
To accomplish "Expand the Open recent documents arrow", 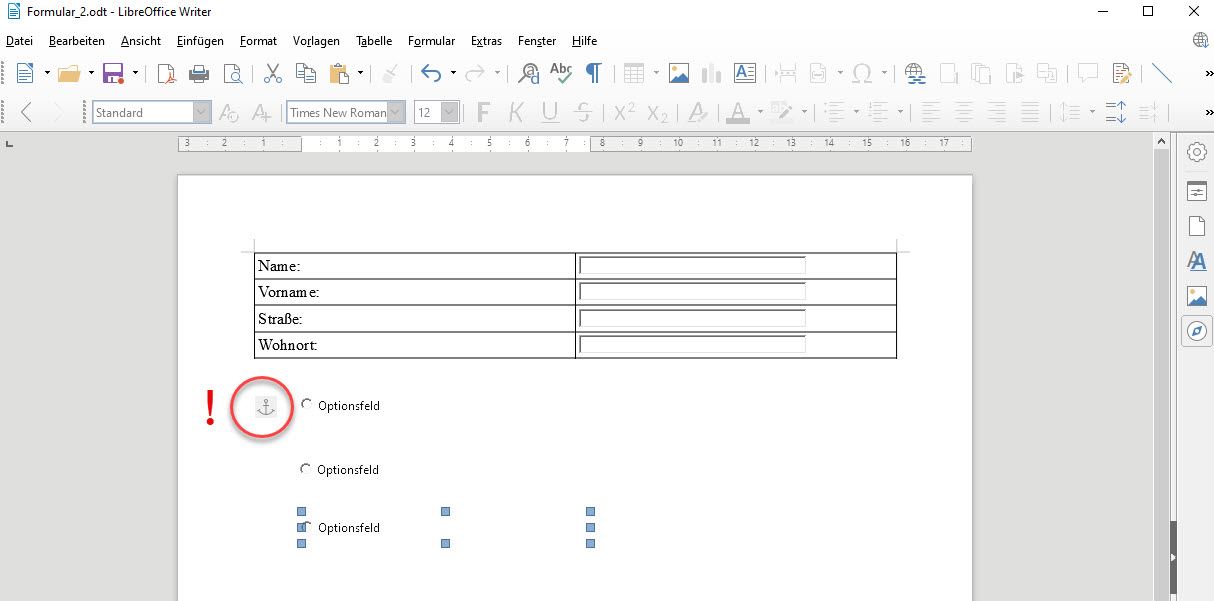I will pos(91,73).
